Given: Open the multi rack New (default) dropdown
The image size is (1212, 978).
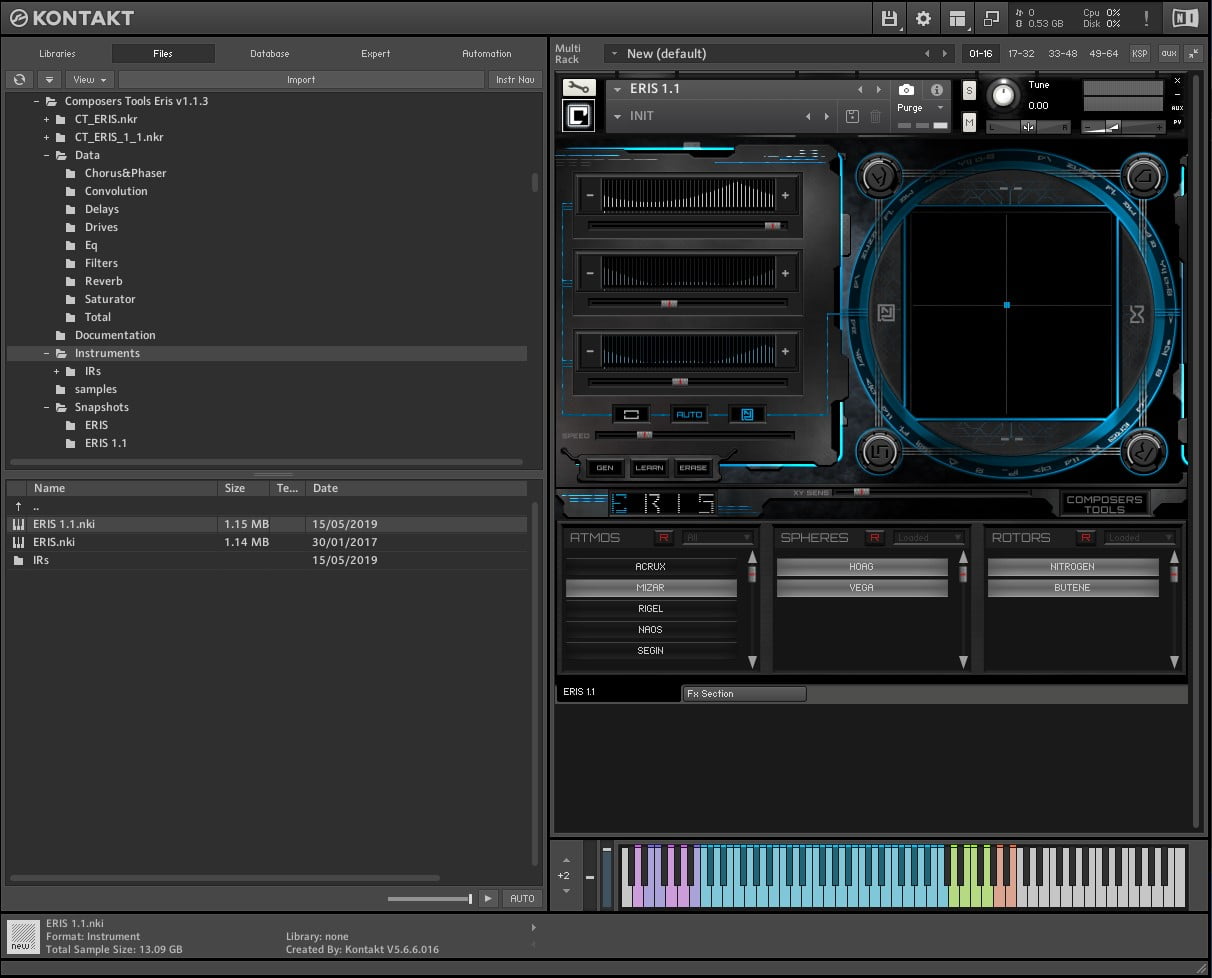Looking at the screenshot, I should click(x=779, y=53).
